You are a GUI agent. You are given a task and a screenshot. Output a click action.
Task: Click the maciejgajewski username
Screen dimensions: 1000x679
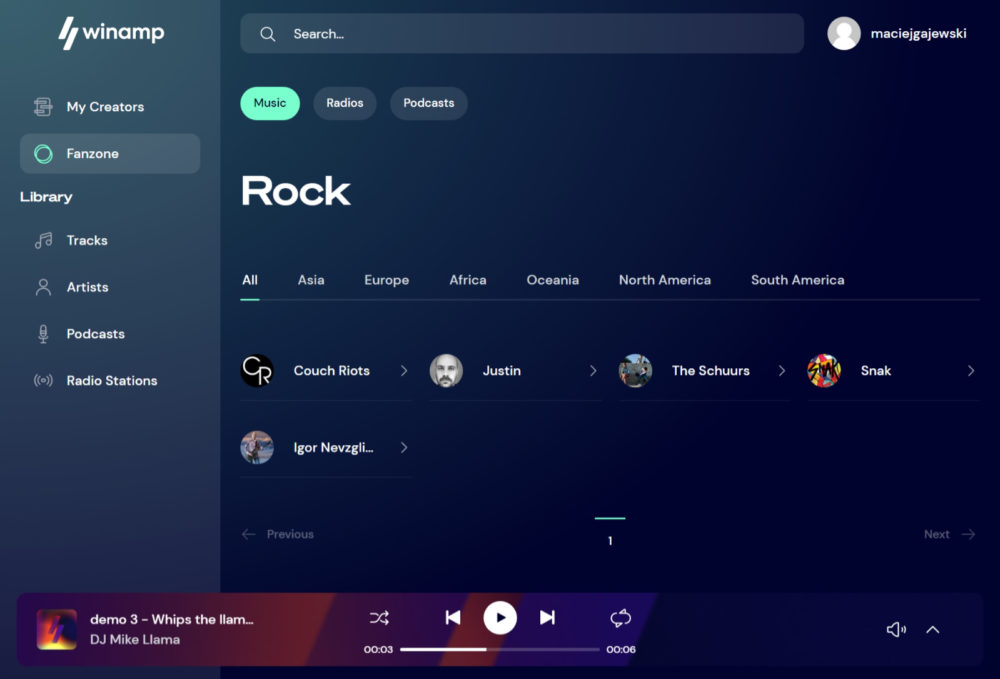click(918, 33)
